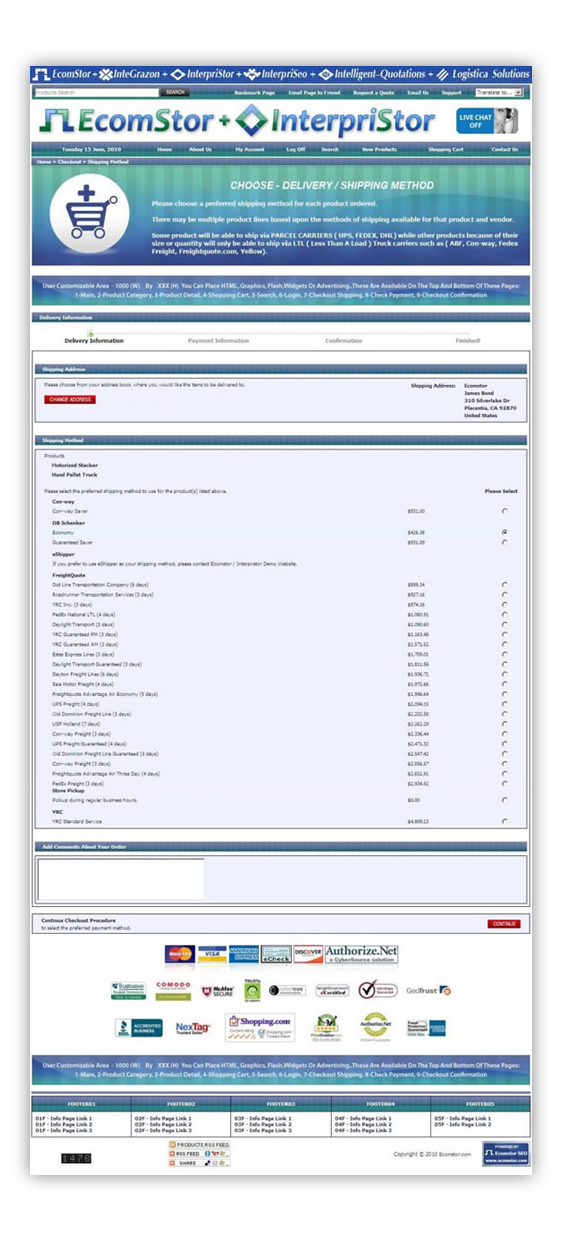Click the TRUSTe green seal
Screen dimensions: 562x1241
(252, 989)
